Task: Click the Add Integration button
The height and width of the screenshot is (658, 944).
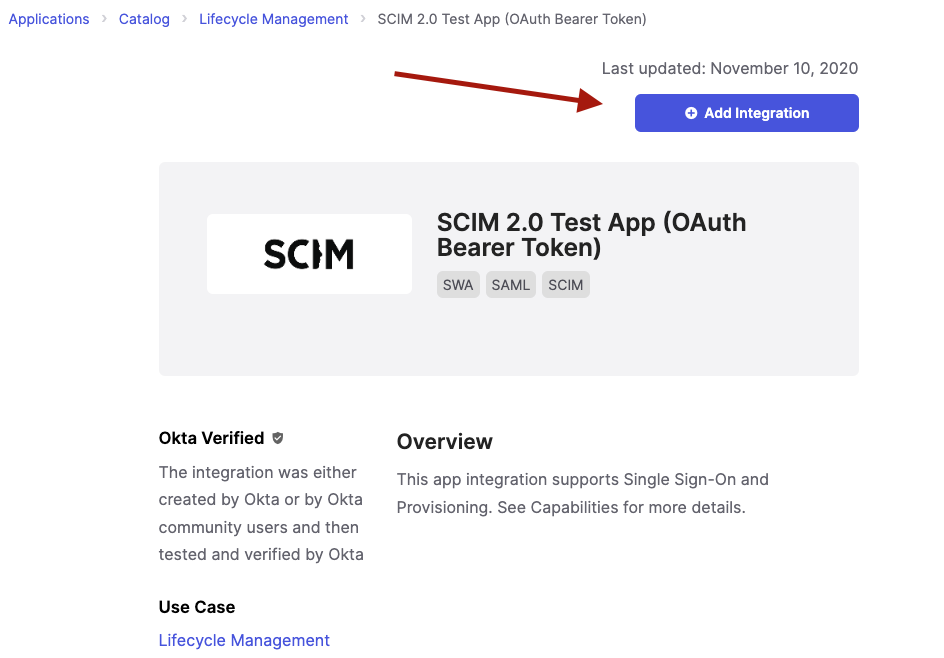Action: pos(746,113)
